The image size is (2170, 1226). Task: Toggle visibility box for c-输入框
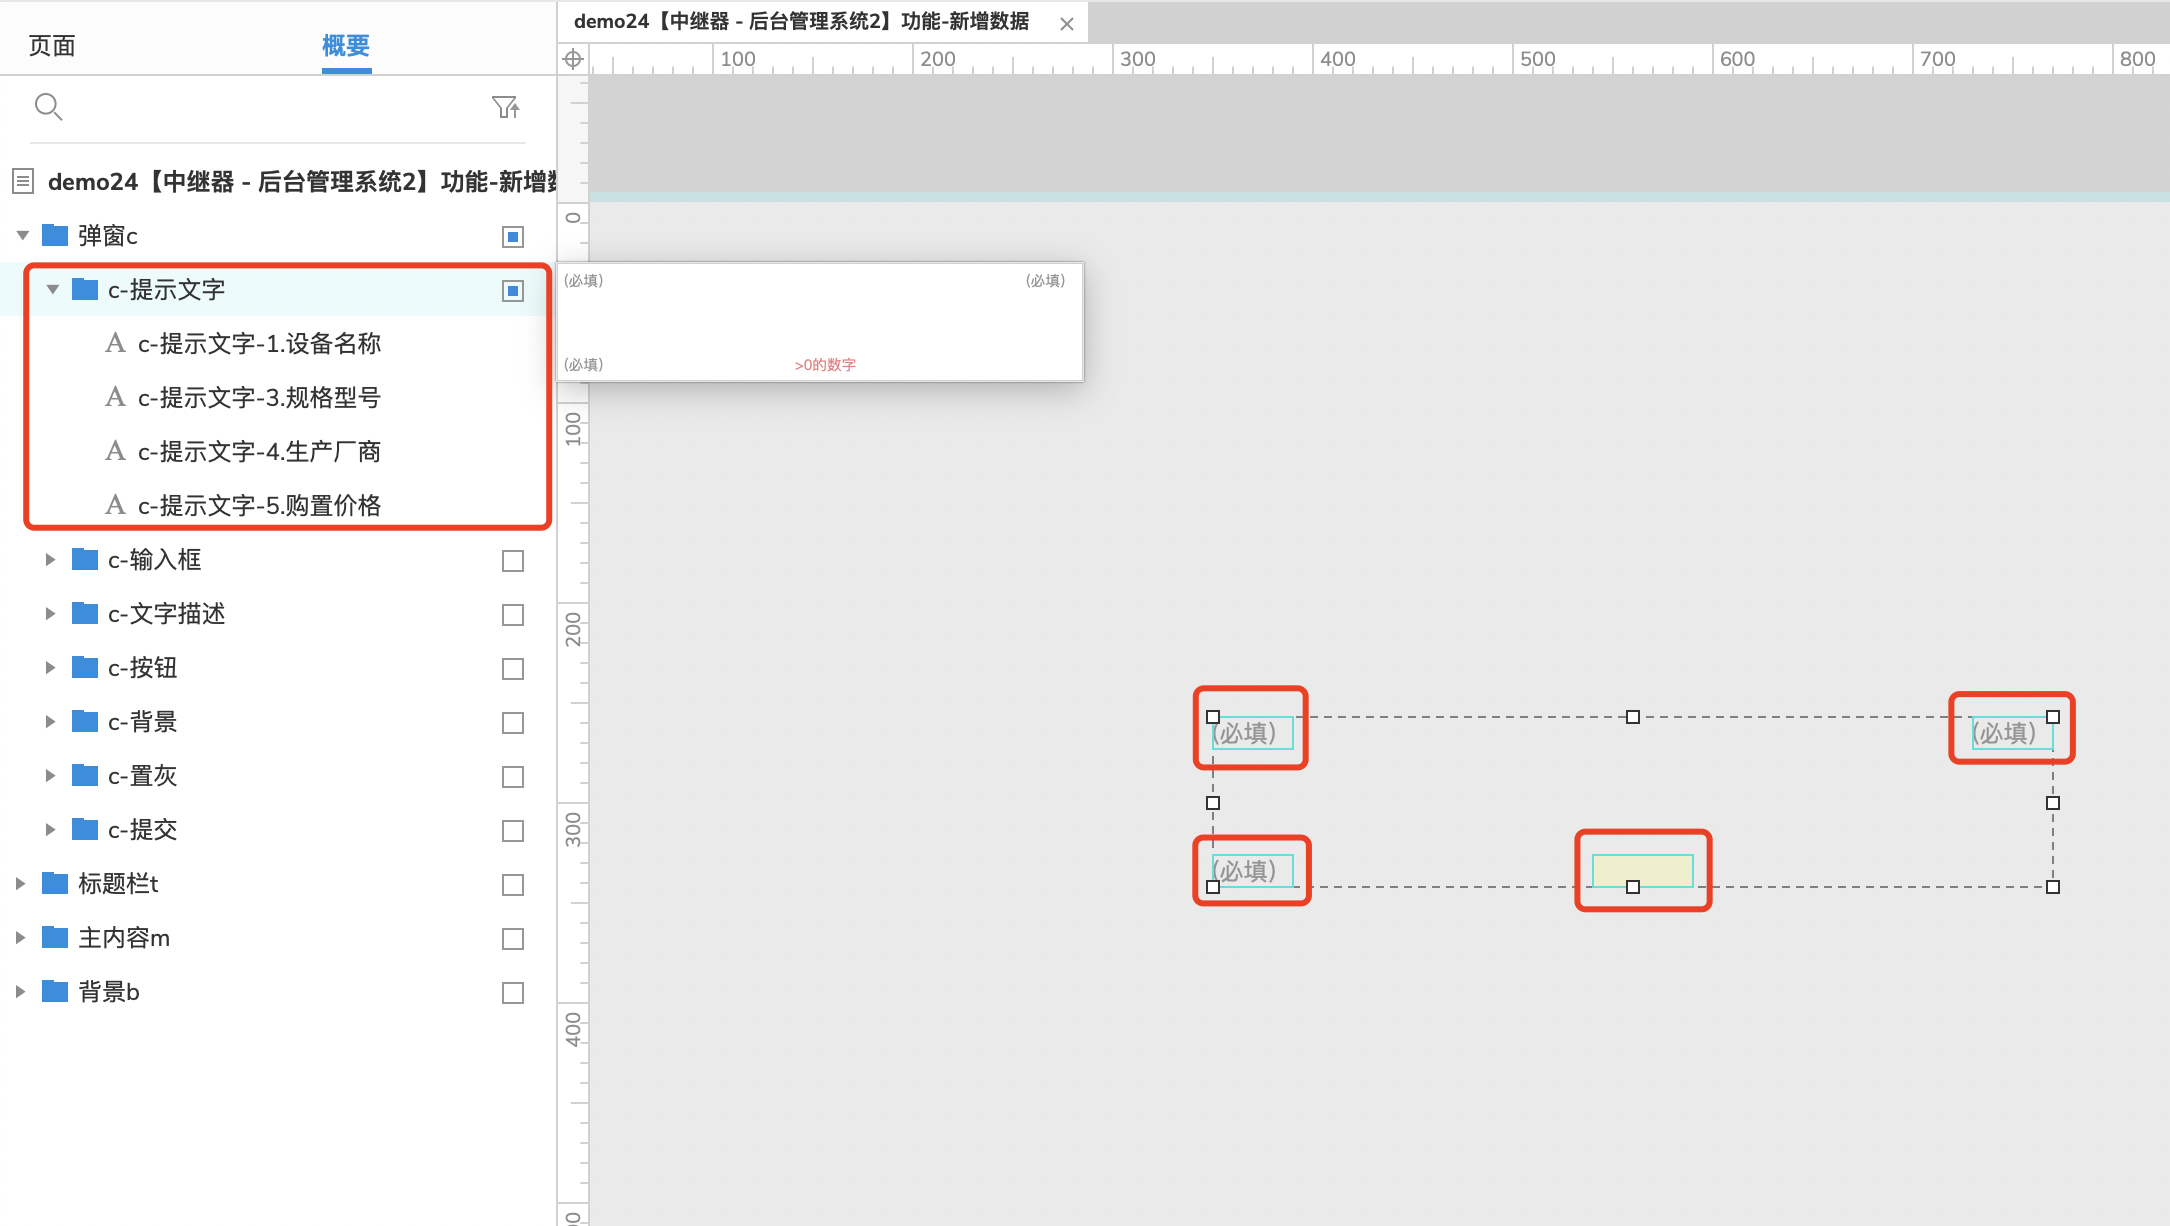[x=513, y=561]
